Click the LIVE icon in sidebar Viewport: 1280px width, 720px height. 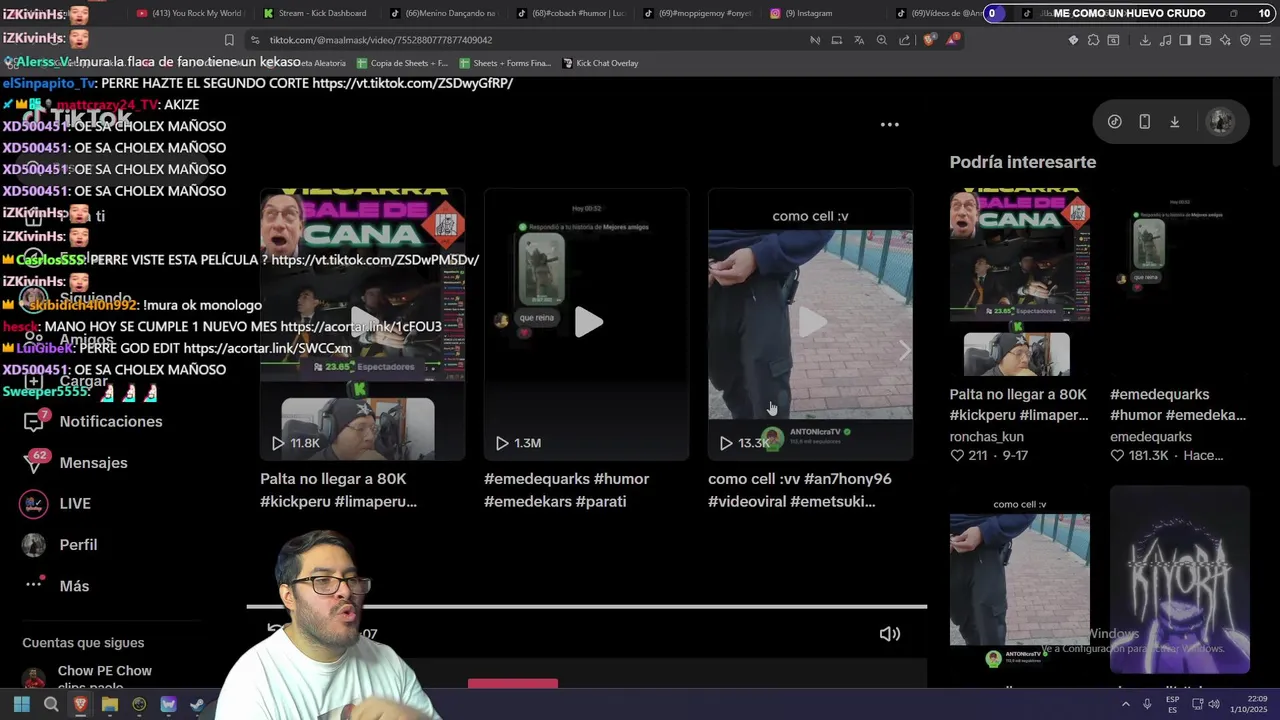pyautogui.click(x=34, y=504)
